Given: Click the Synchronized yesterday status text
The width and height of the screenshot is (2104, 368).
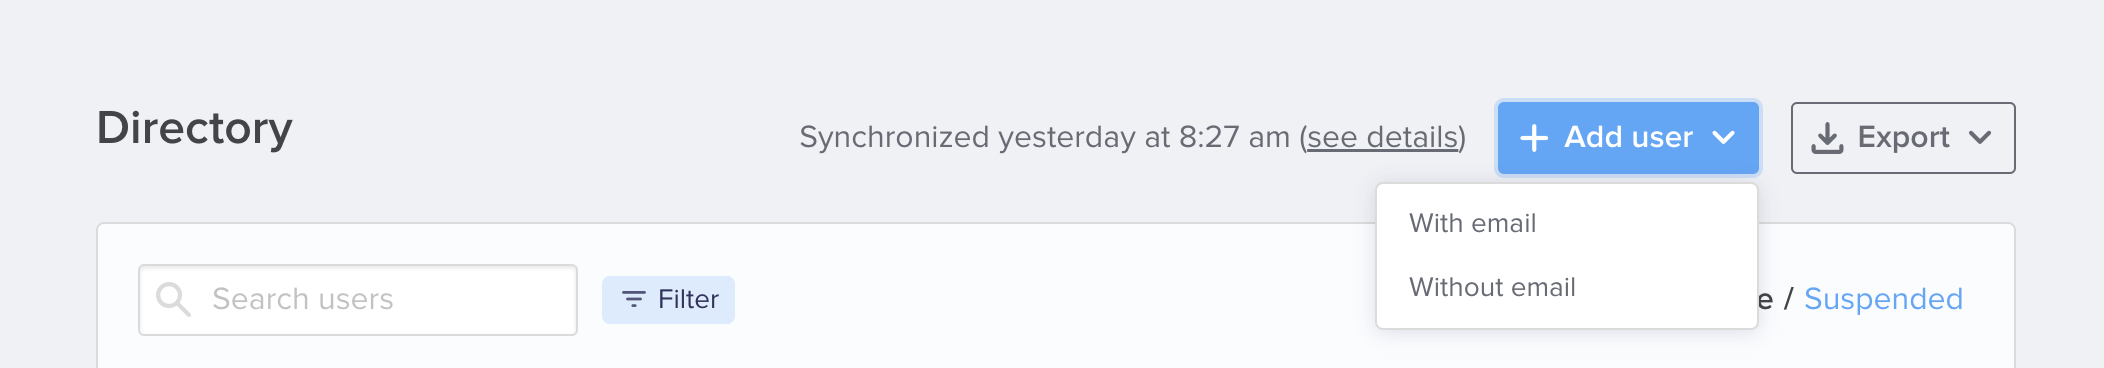Looking at the screenshot, I should tap(1044, 137).
